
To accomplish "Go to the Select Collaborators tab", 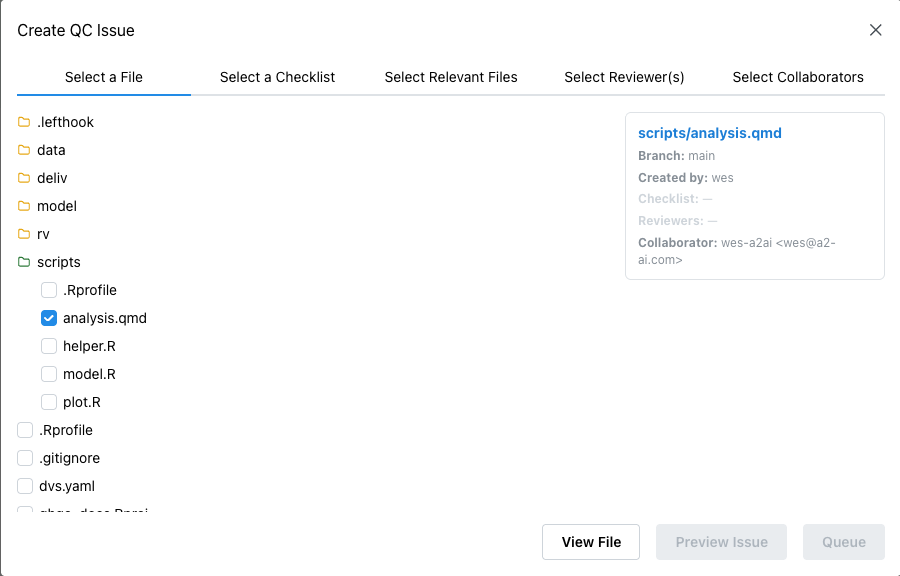I will [798, 77].
